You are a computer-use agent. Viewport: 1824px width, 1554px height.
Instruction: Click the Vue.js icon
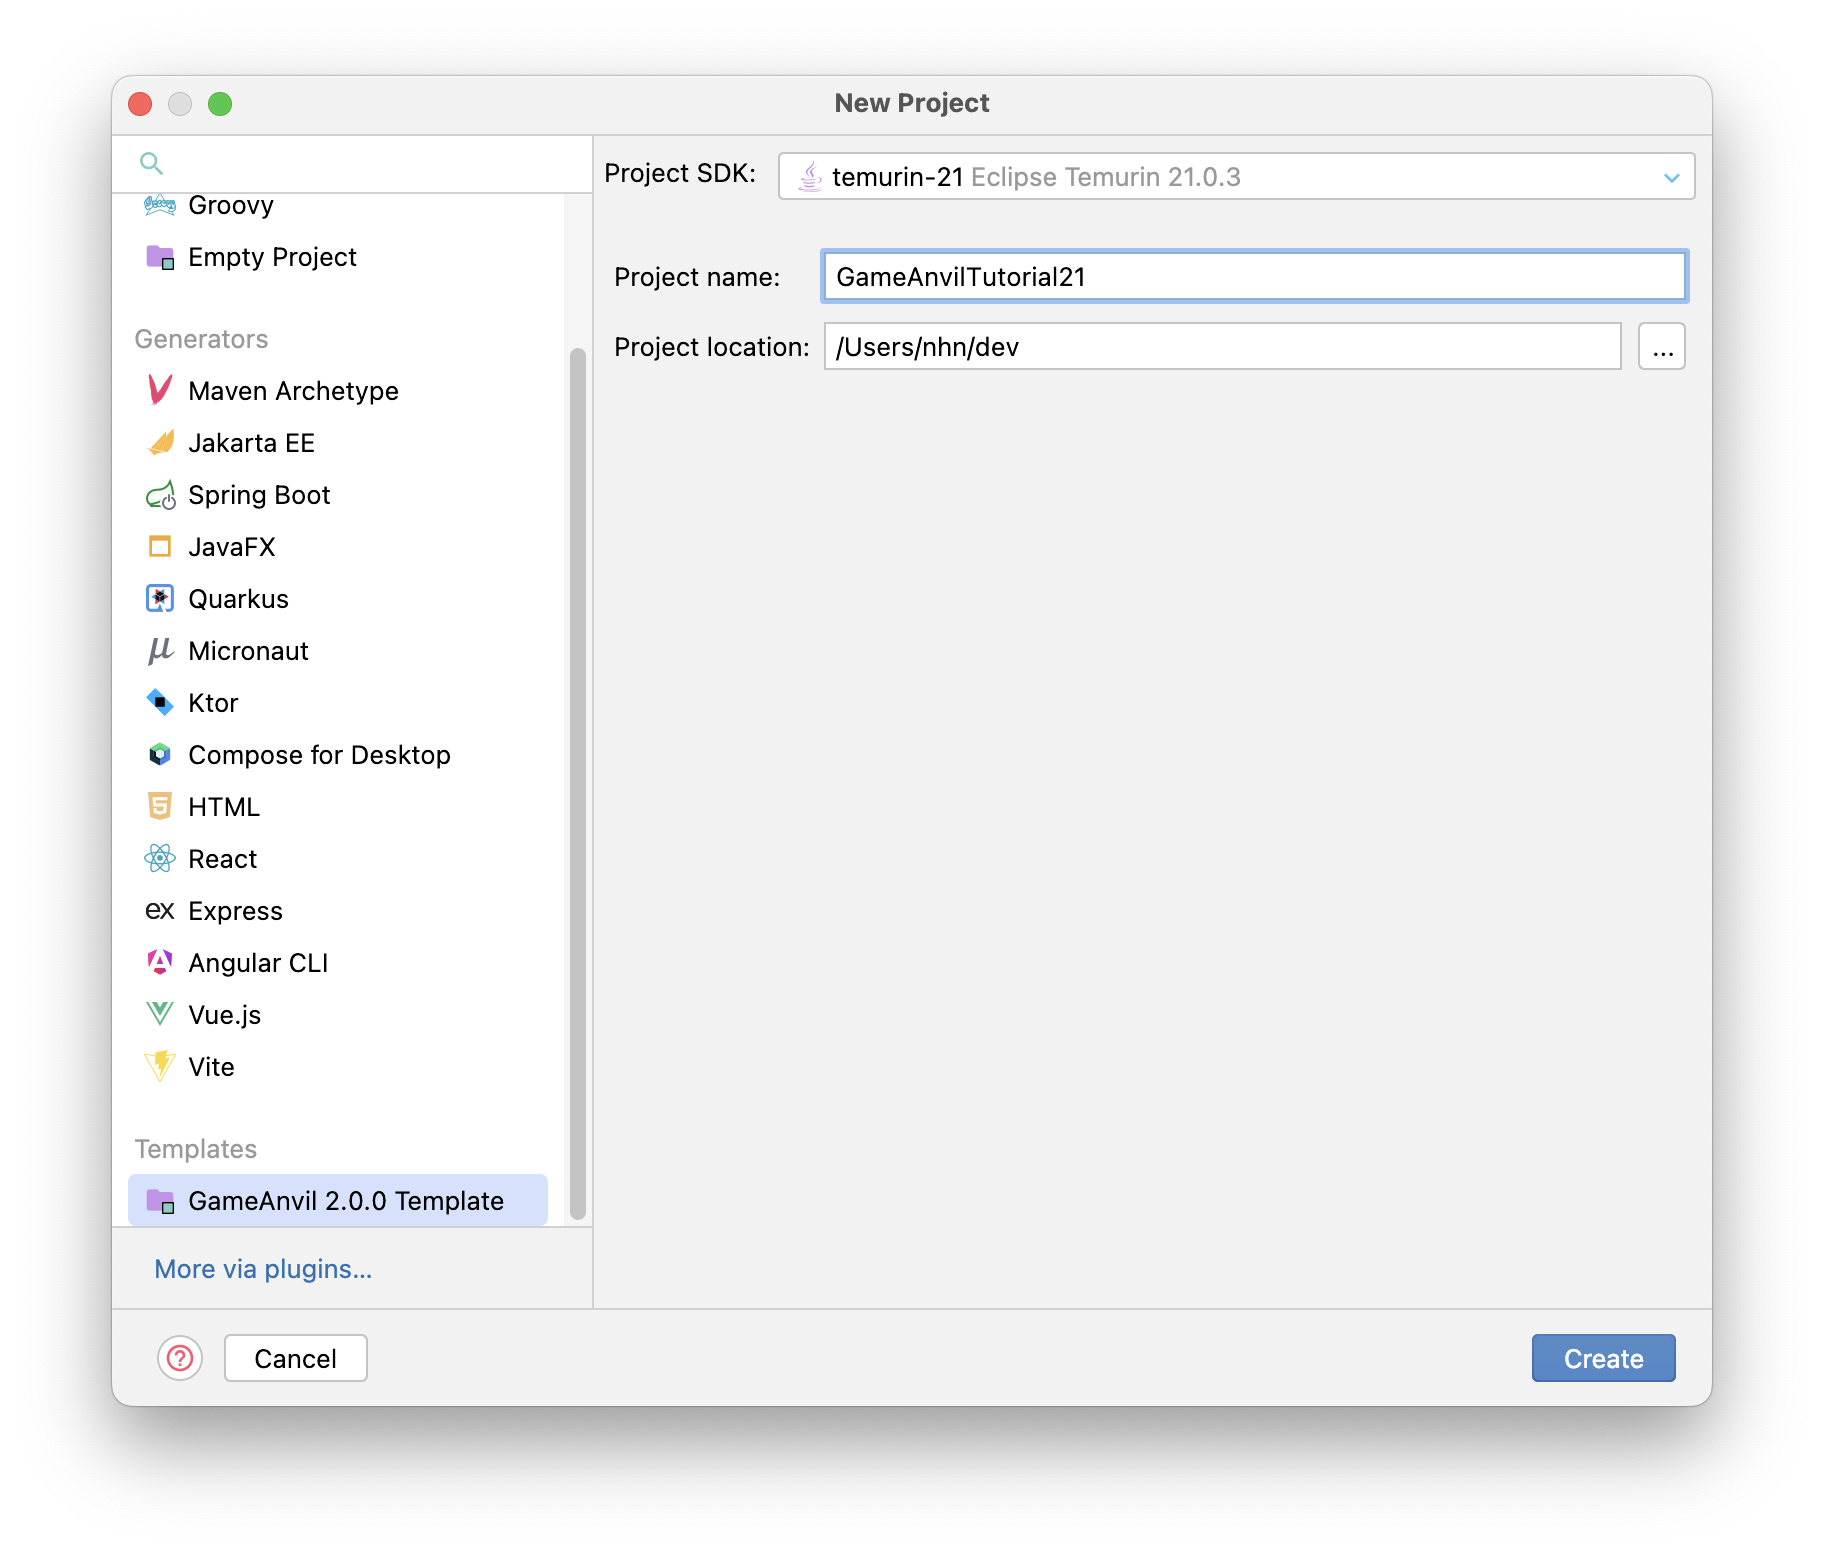[x=160, y=1014]
